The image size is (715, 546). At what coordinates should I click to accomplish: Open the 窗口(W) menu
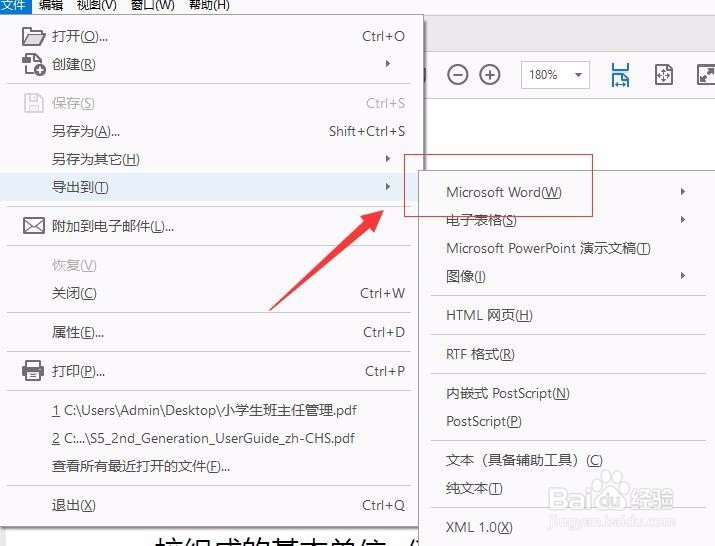[152, 5]
